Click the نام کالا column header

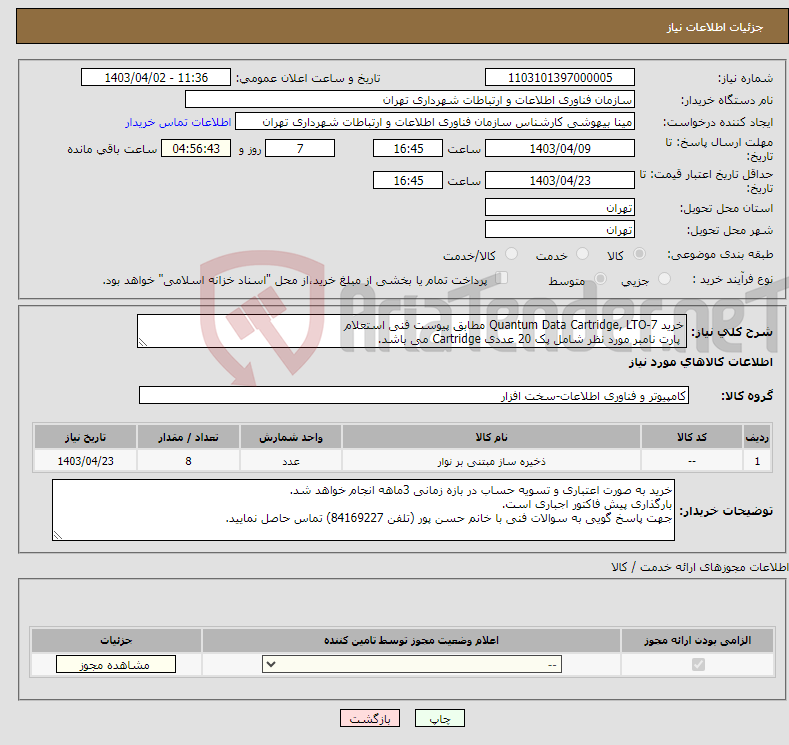(x=491, y=437)
